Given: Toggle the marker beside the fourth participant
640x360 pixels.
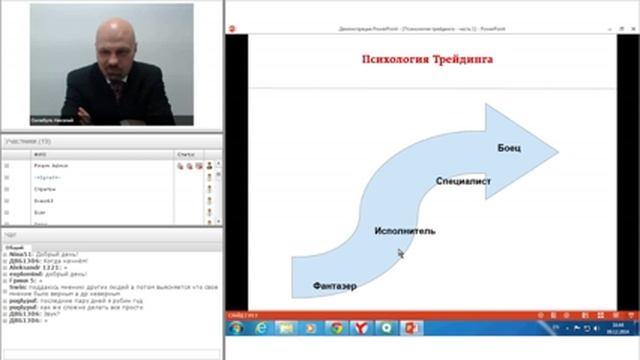Looking at the screenshot, I should (7, 201).
